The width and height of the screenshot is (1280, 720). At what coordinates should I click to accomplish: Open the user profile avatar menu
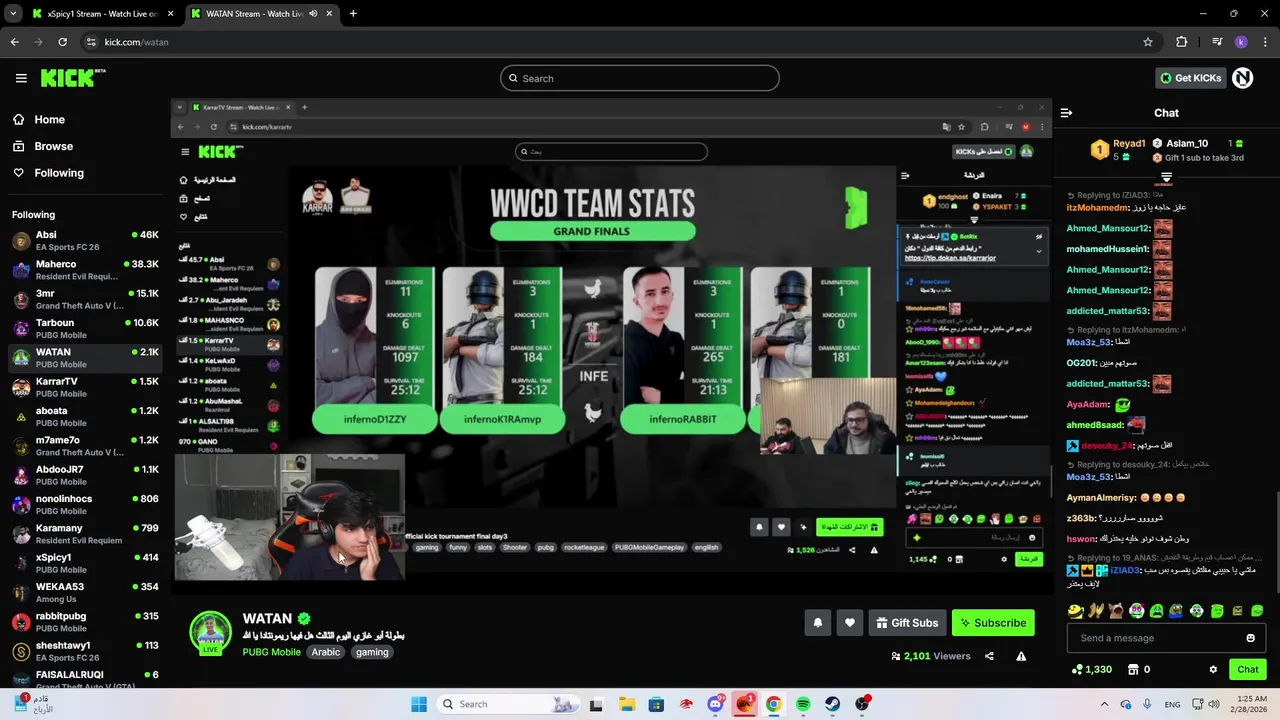tap(1243, 78)
